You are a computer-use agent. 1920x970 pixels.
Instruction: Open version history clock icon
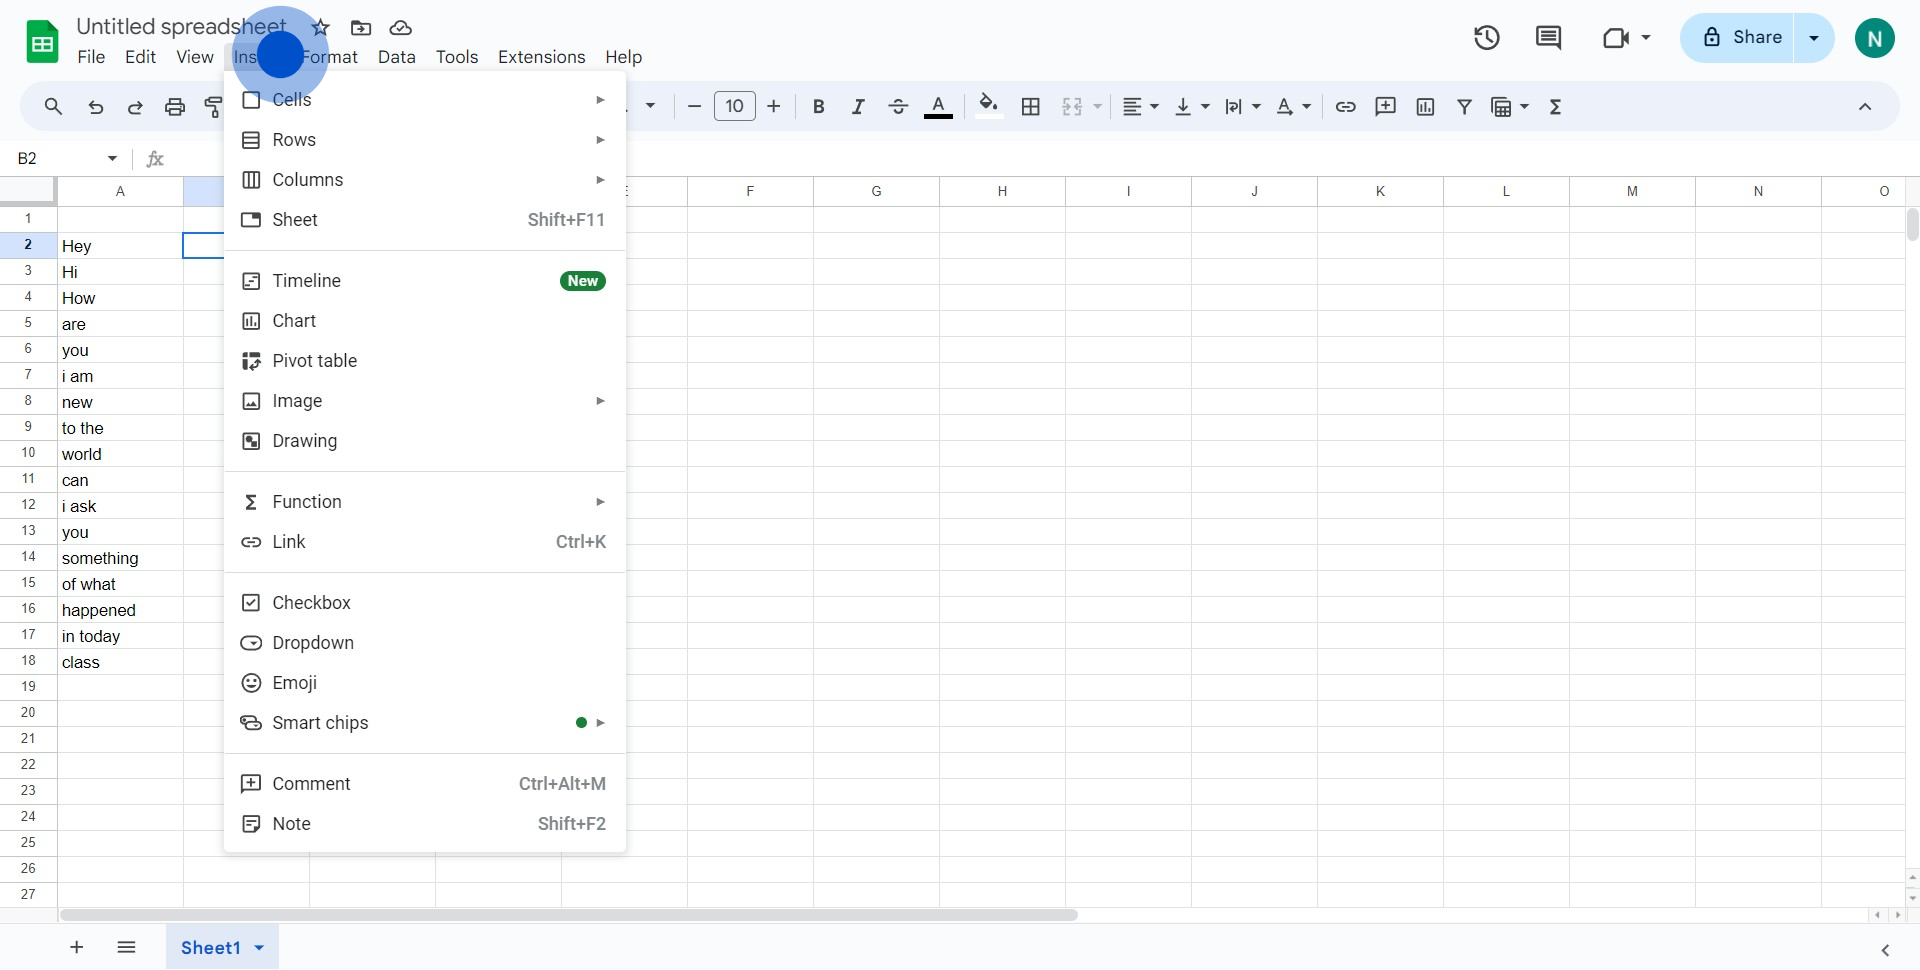tap(1486, 38)
